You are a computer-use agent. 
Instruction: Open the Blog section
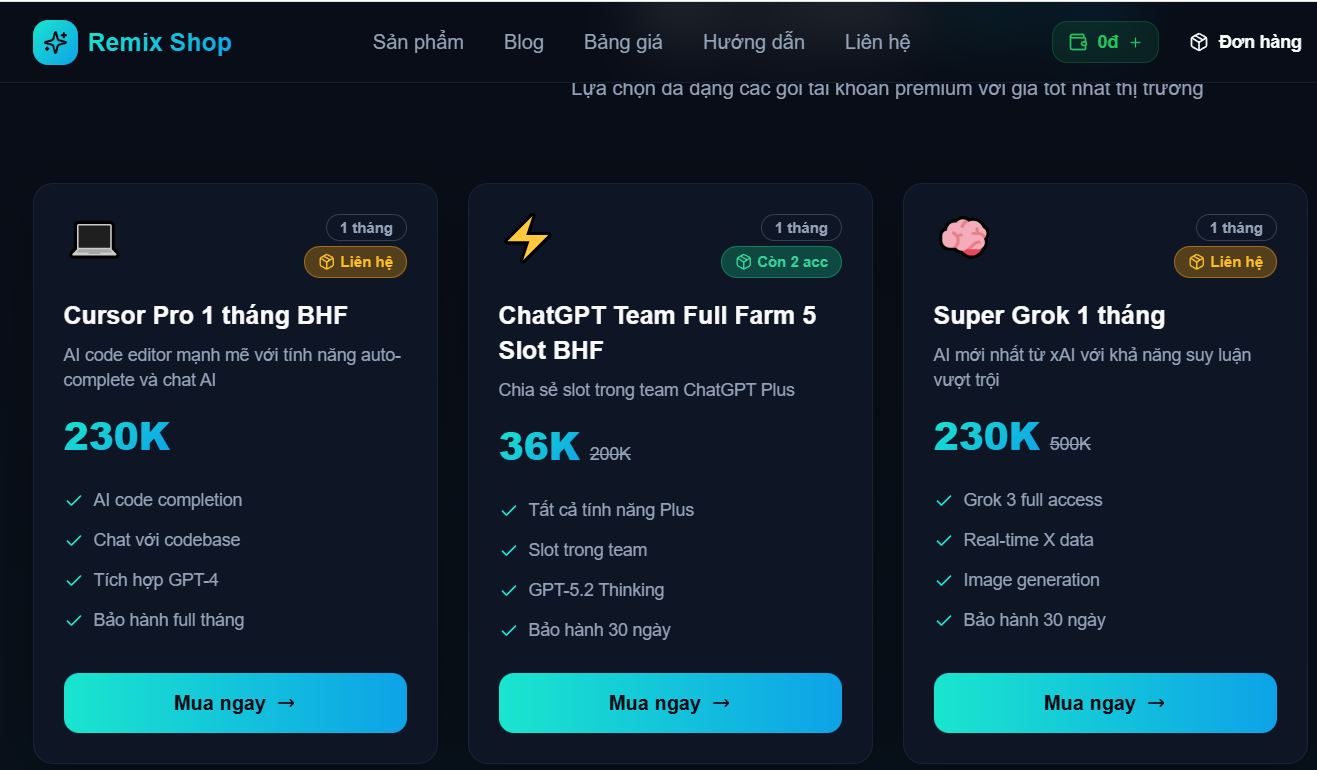click(524, 42)
